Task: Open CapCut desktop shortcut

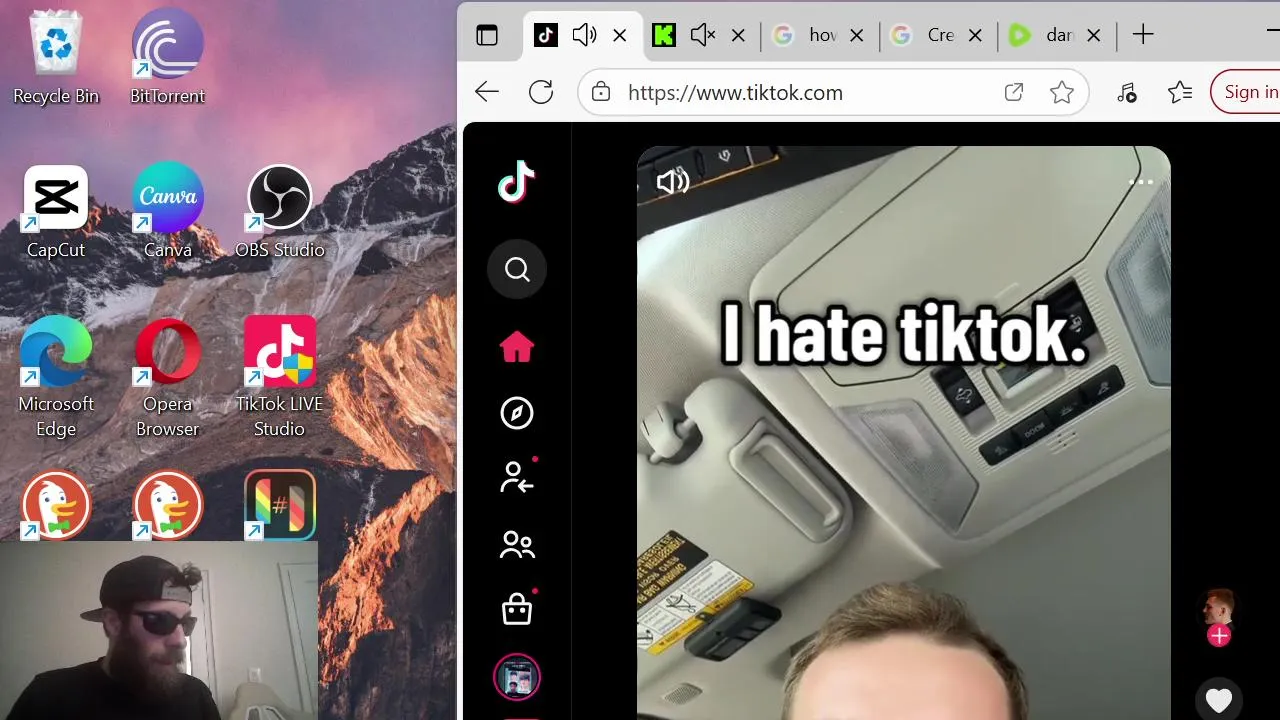Action: (x=56, y=212)
